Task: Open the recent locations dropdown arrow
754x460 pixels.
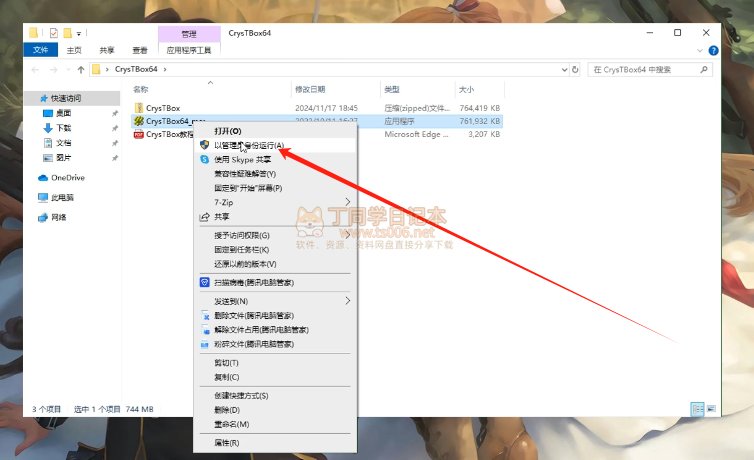Action: click(x=68, y=70)
